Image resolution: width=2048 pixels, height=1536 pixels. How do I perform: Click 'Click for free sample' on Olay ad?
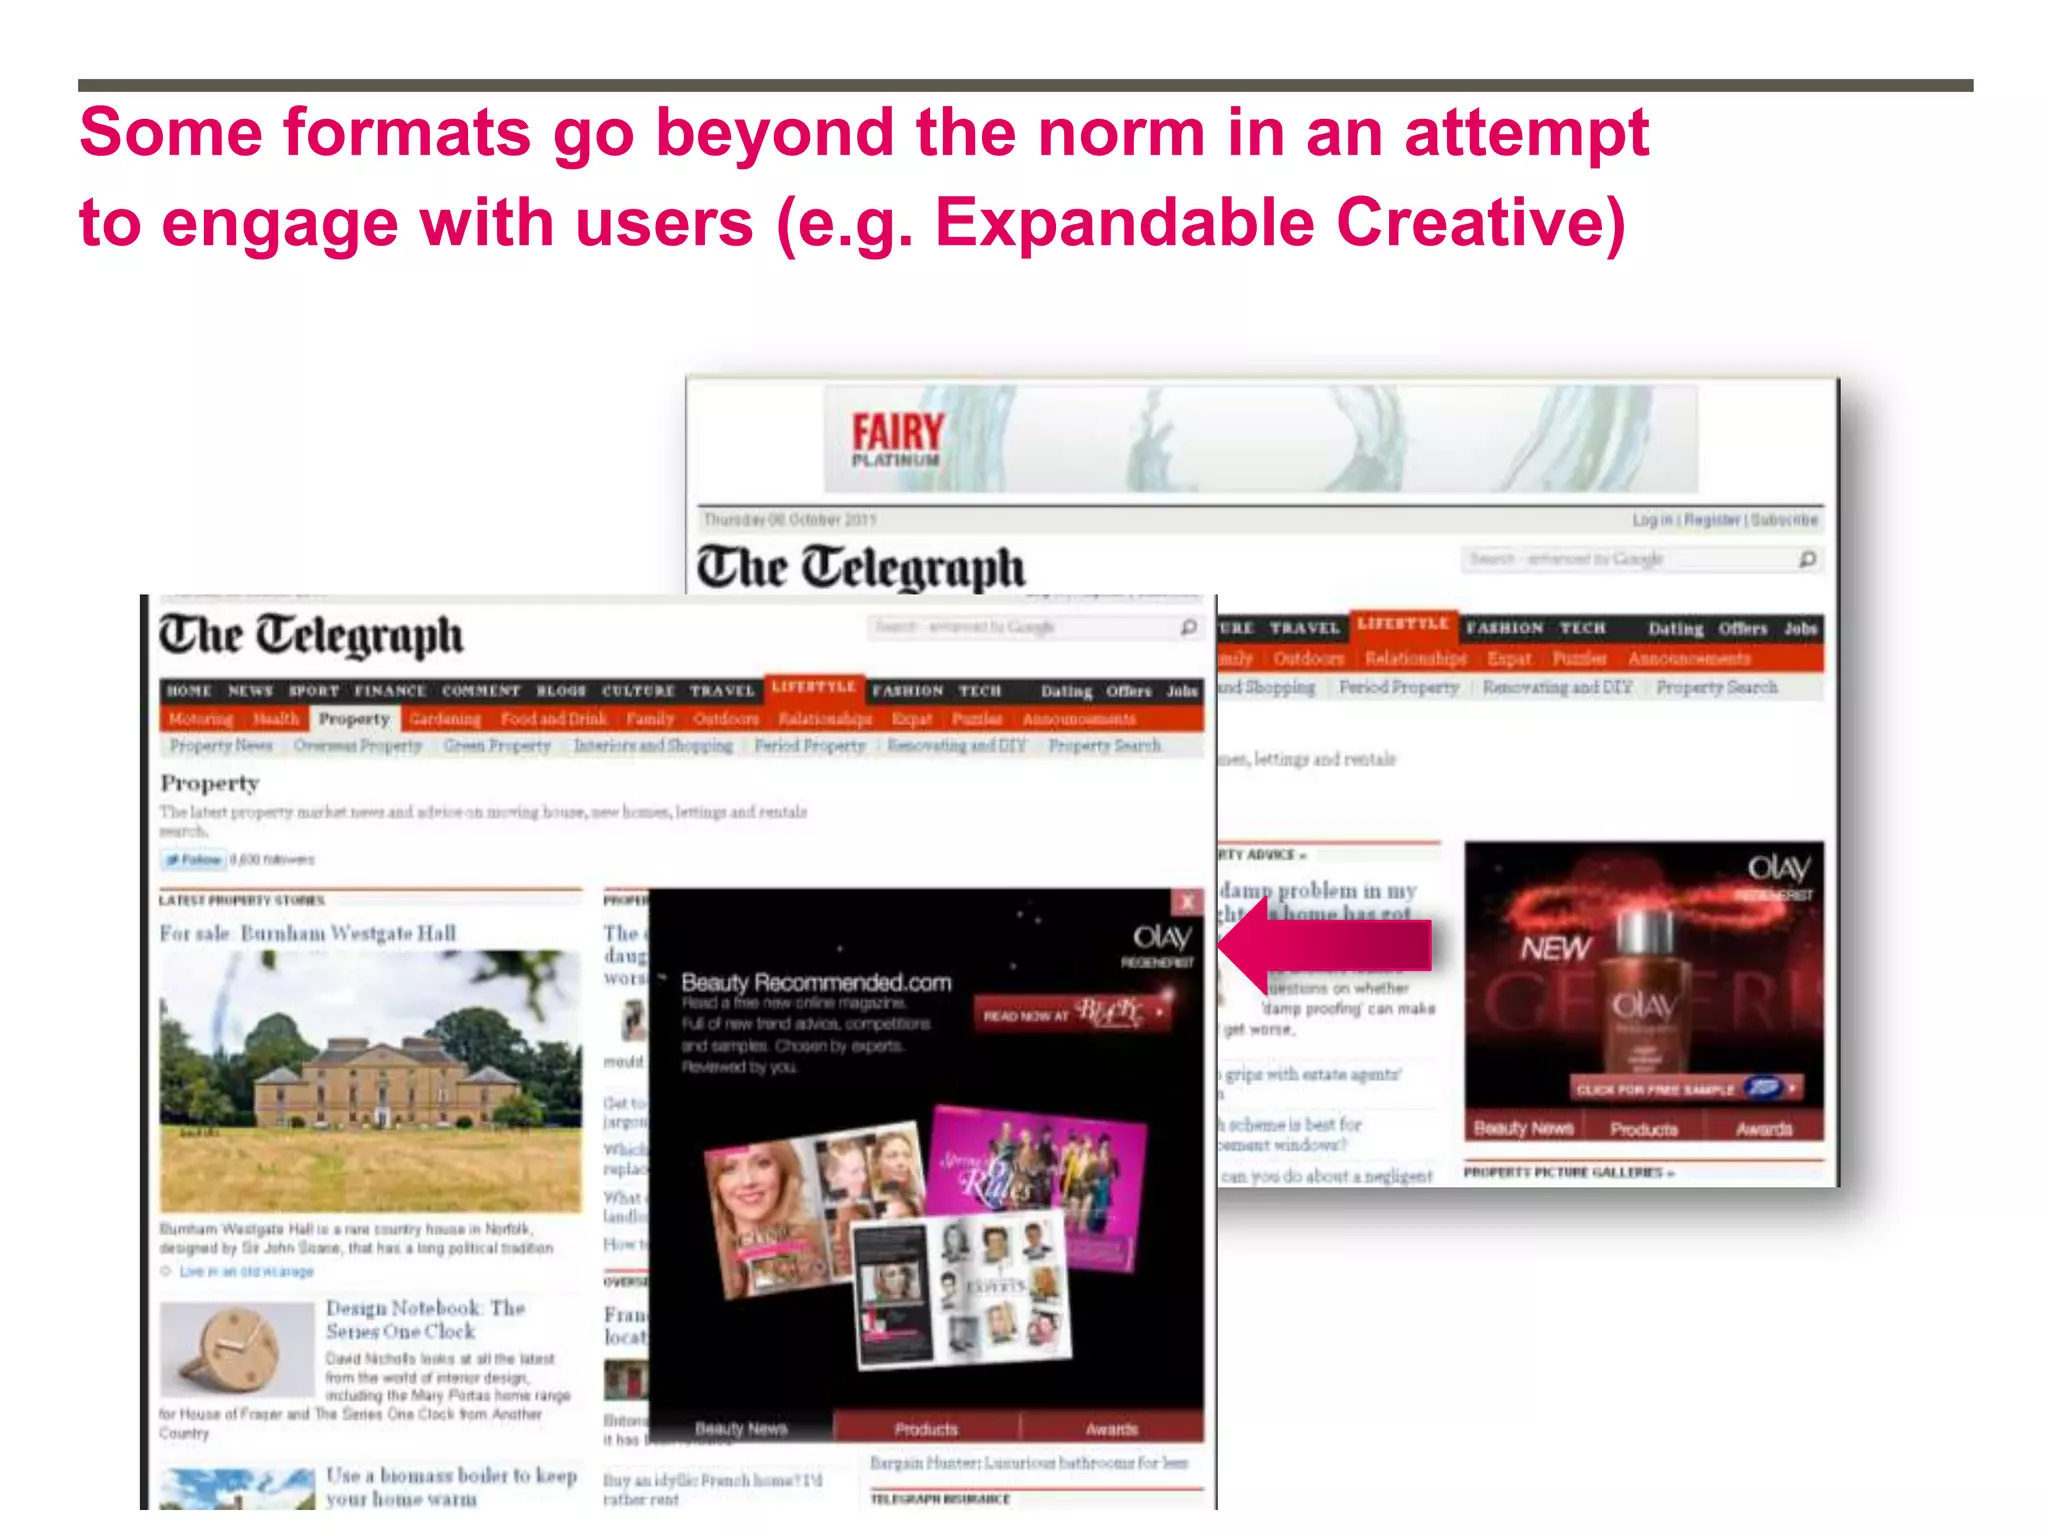tap(1685, 1089)
